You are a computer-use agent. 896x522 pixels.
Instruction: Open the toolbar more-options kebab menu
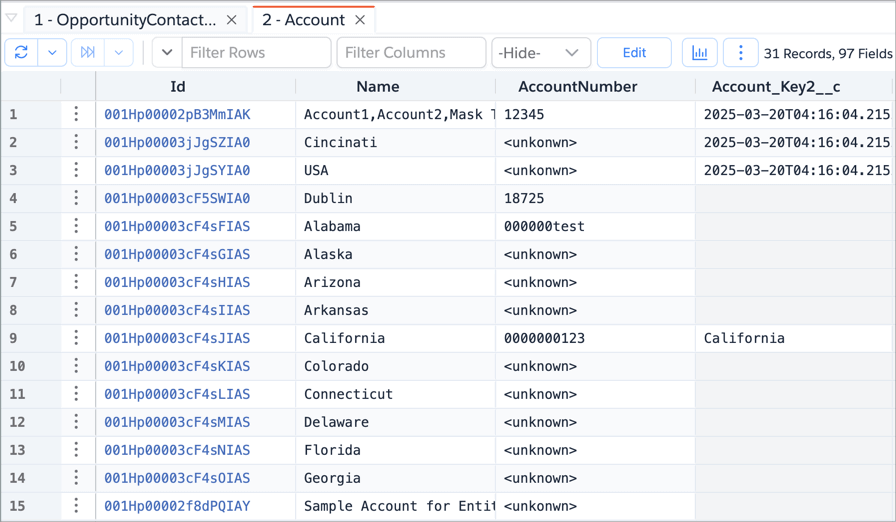pos(740,53)
